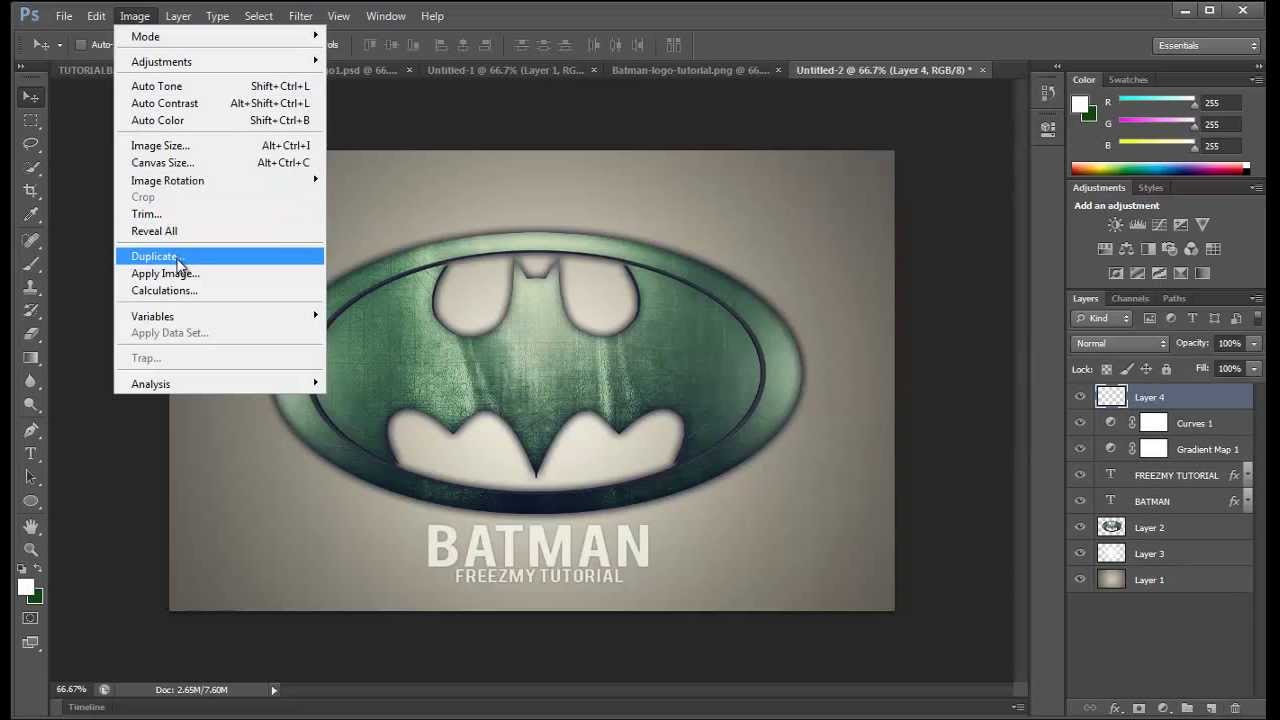Open the Essentials workspace dropdown
Viewport: 1280px width, 720px height.
[x=1206, y=45]
